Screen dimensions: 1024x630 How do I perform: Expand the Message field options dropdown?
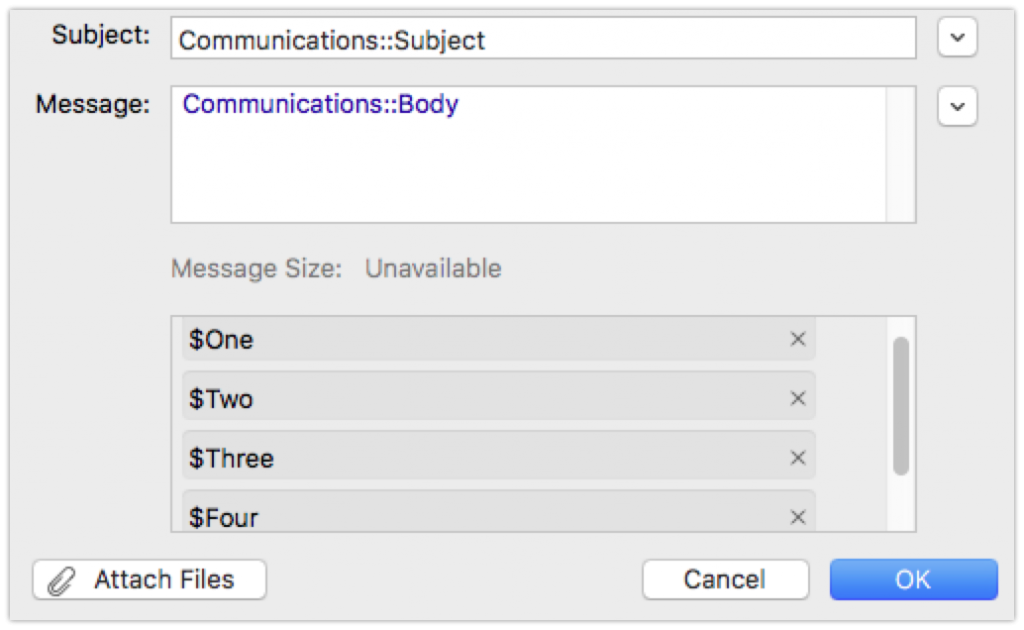(x=957, y=106)
